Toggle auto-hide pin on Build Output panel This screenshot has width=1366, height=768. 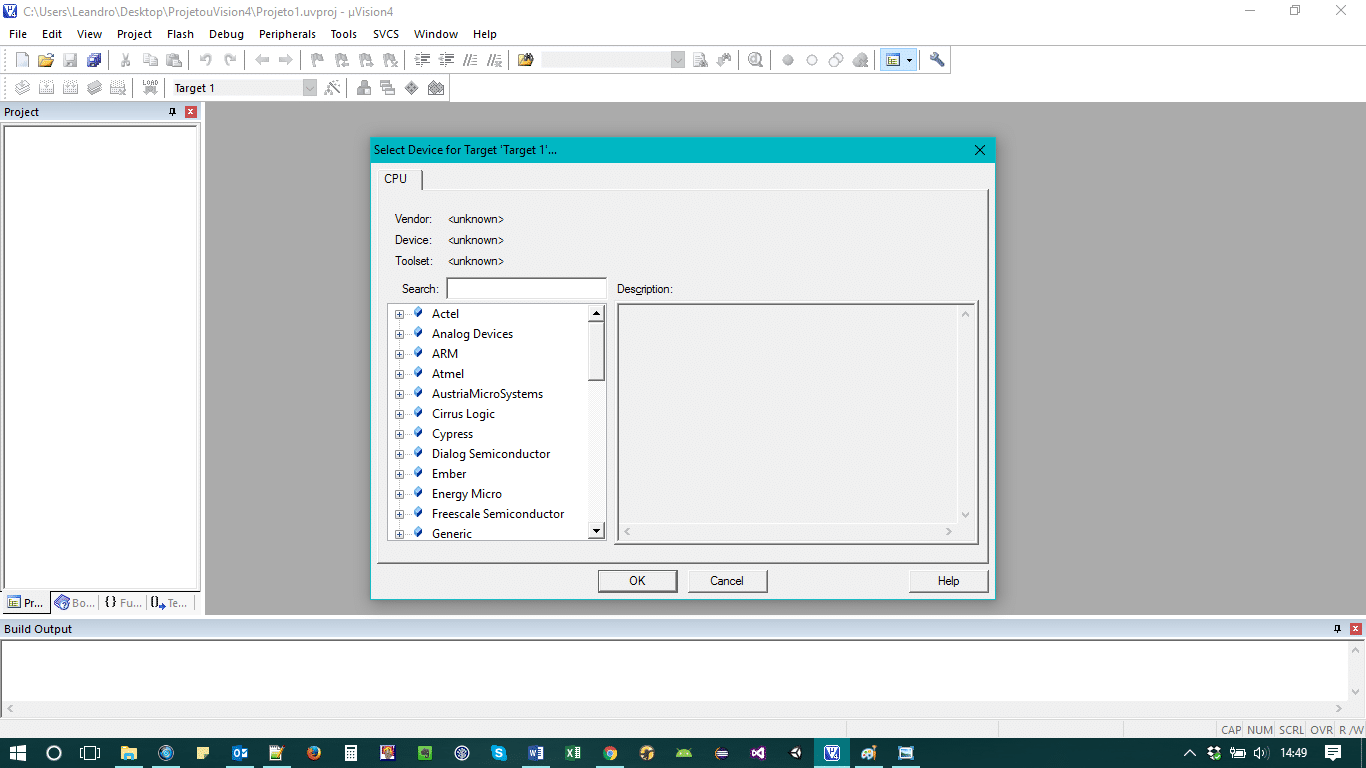click(x=1337, y=629)
